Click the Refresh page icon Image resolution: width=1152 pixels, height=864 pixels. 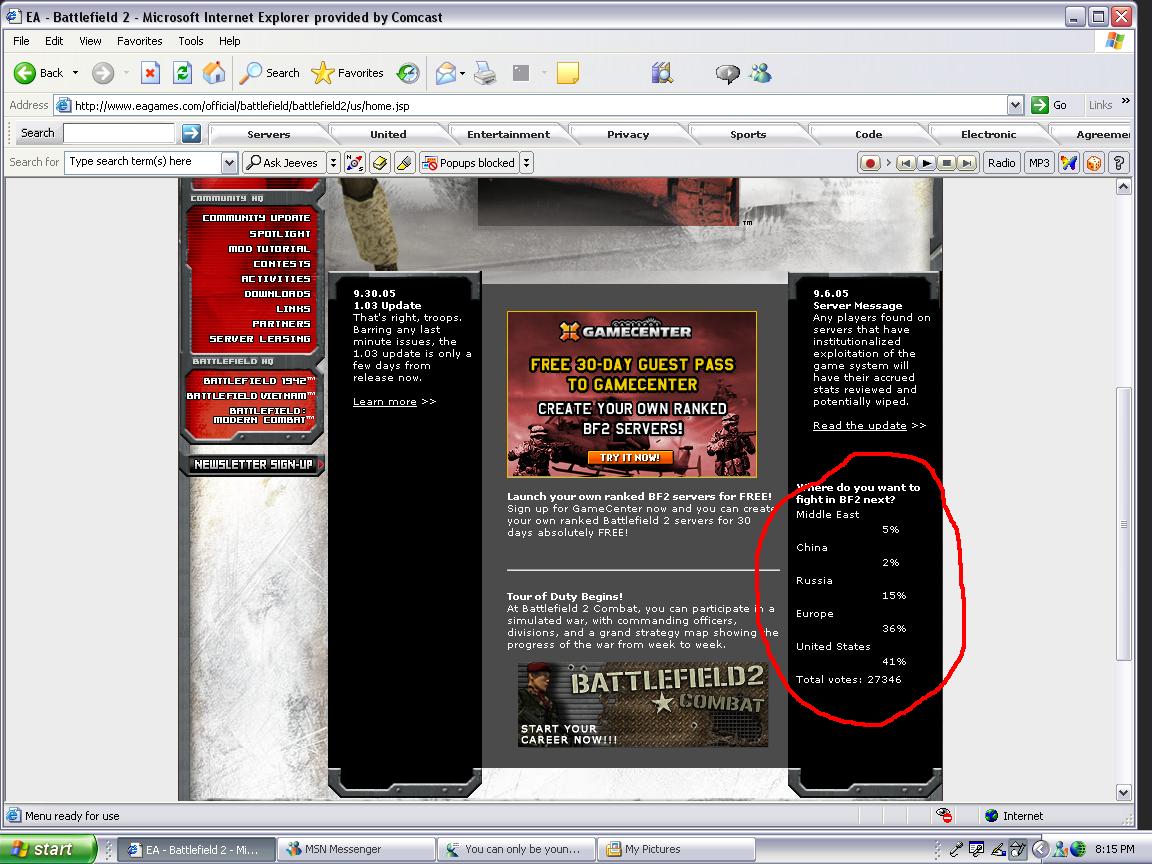(182, 73)
